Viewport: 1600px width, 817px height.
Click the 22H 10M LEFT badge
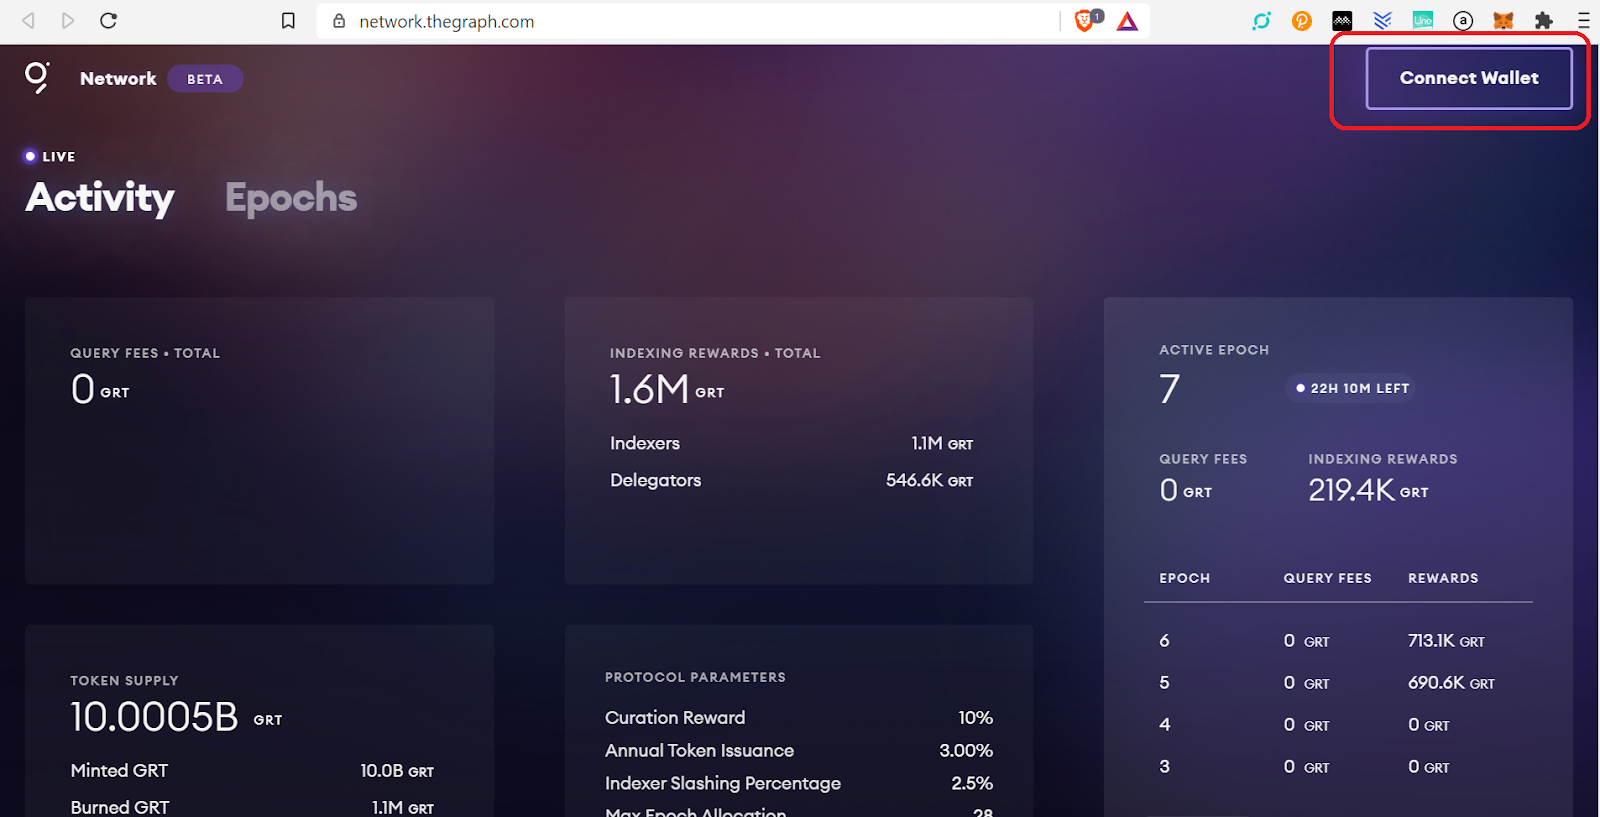1351,388
